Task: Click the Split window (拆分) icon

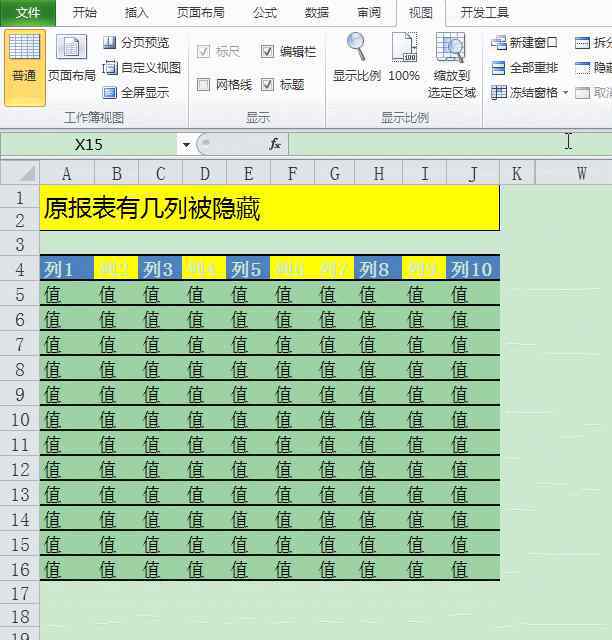Action: click(582, 42)
